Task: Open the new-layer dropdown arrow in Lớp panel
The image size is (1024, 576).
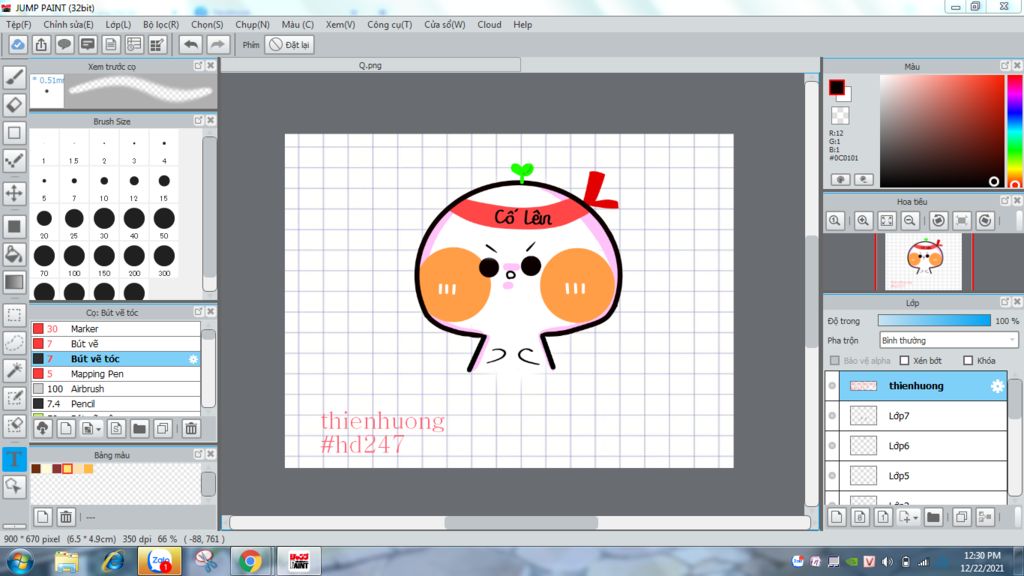Action: point(916,518)
